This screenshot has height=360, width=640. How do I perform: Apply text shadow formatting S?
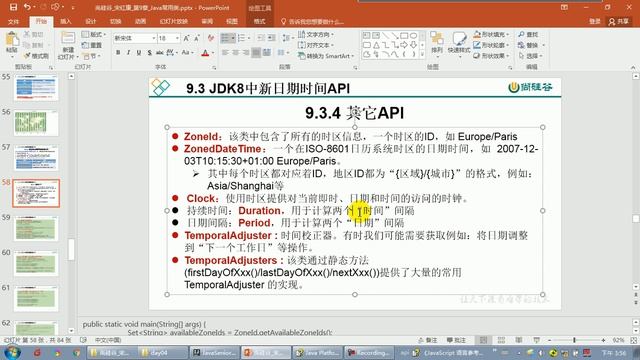click(149, 53)
